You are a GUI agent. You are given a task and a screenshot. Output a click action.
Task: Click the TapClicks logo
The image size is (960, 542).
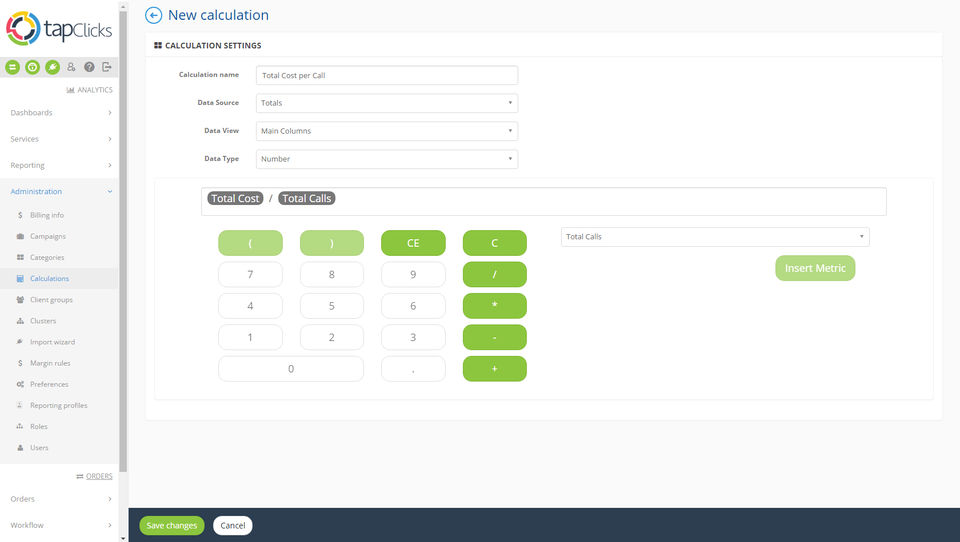point(59,28)
